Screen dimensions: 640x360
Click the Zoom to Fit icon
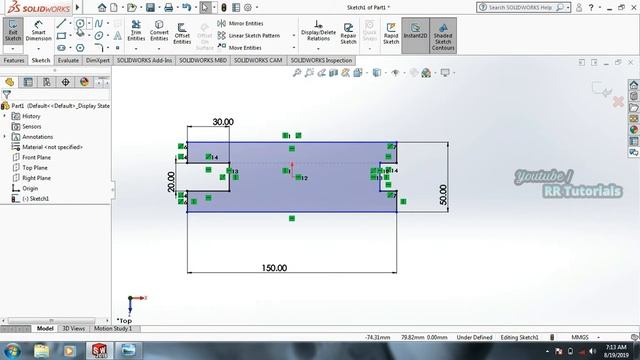pos(297,73)
